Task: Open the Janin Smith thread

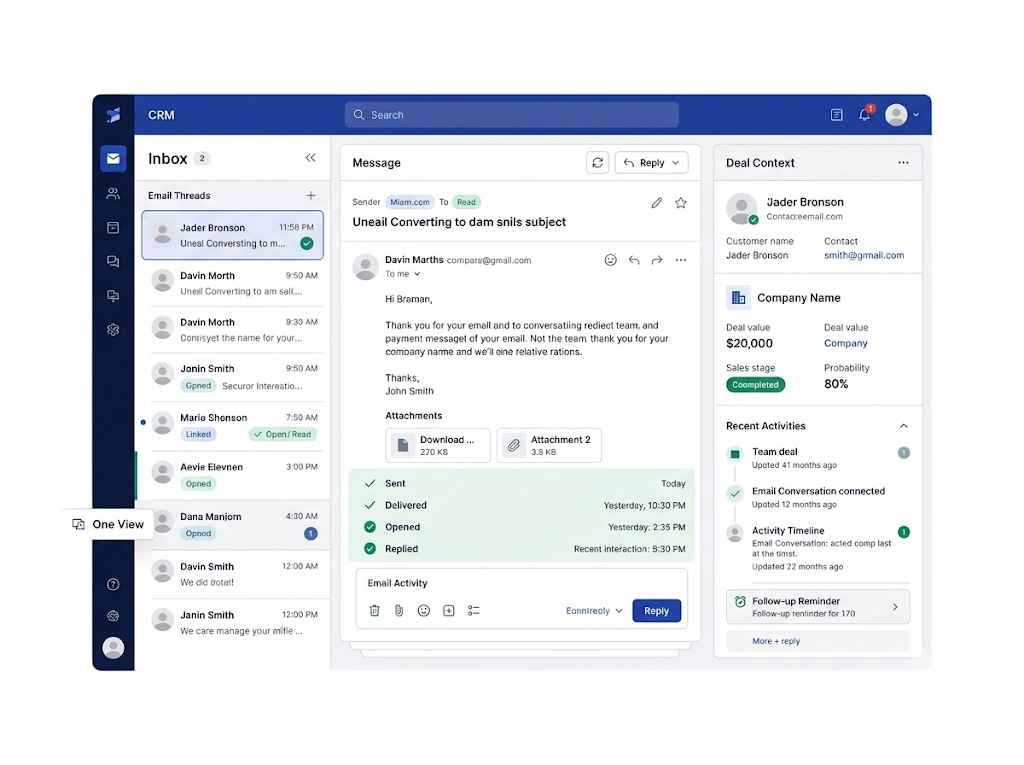Action: tap(232, 623)
